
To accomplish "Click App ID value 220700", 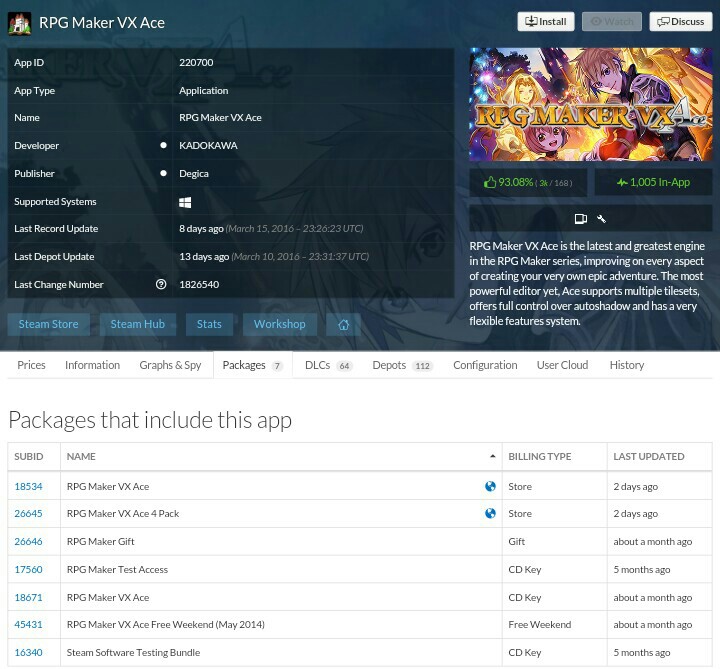I will [196, 62].
